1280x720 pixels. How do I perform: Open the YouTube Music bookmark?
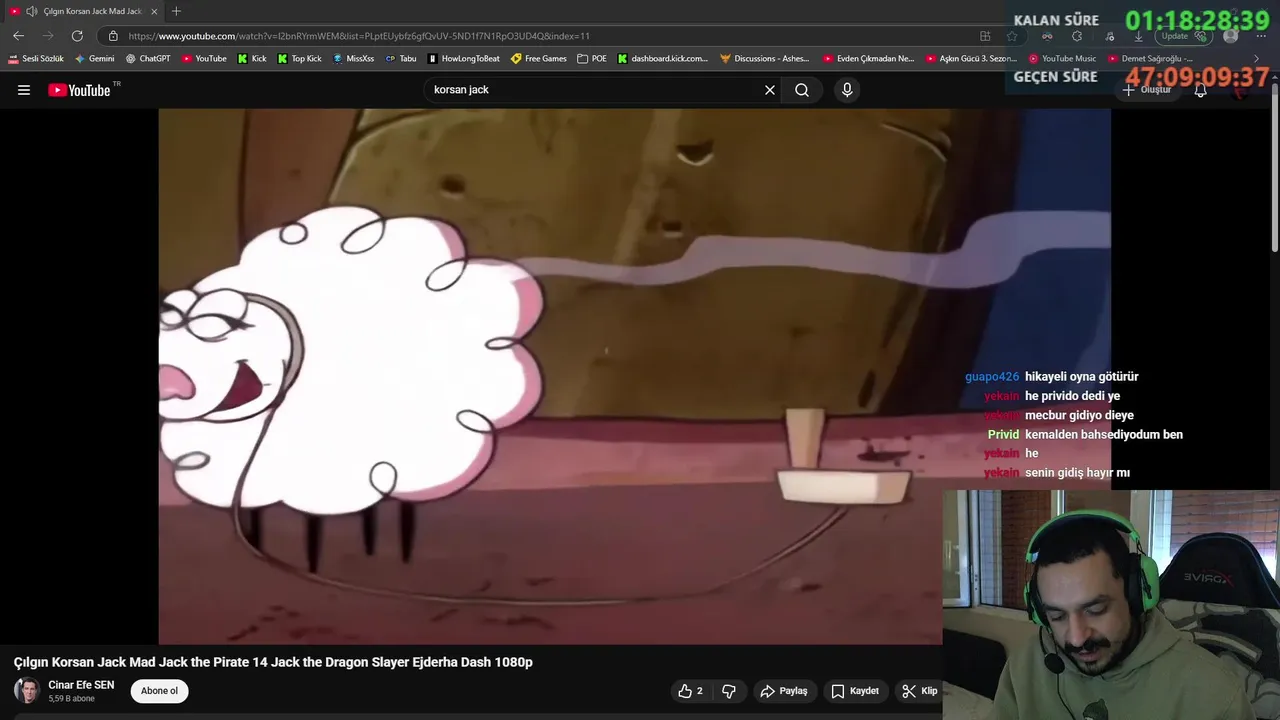[1063, 59]
